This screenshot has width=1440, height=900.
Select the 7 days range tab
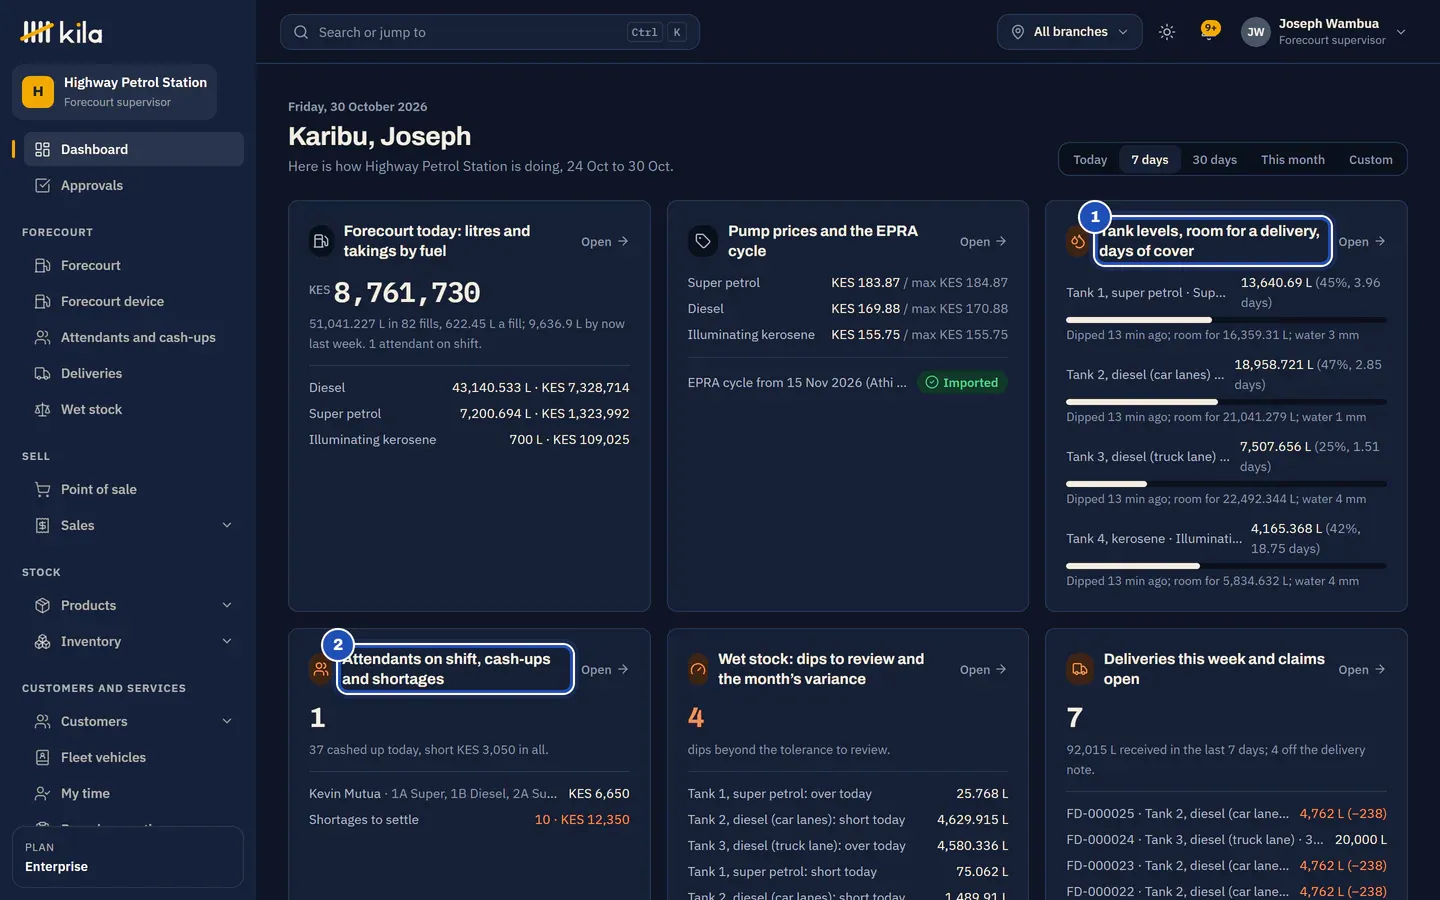(1150, 159)
